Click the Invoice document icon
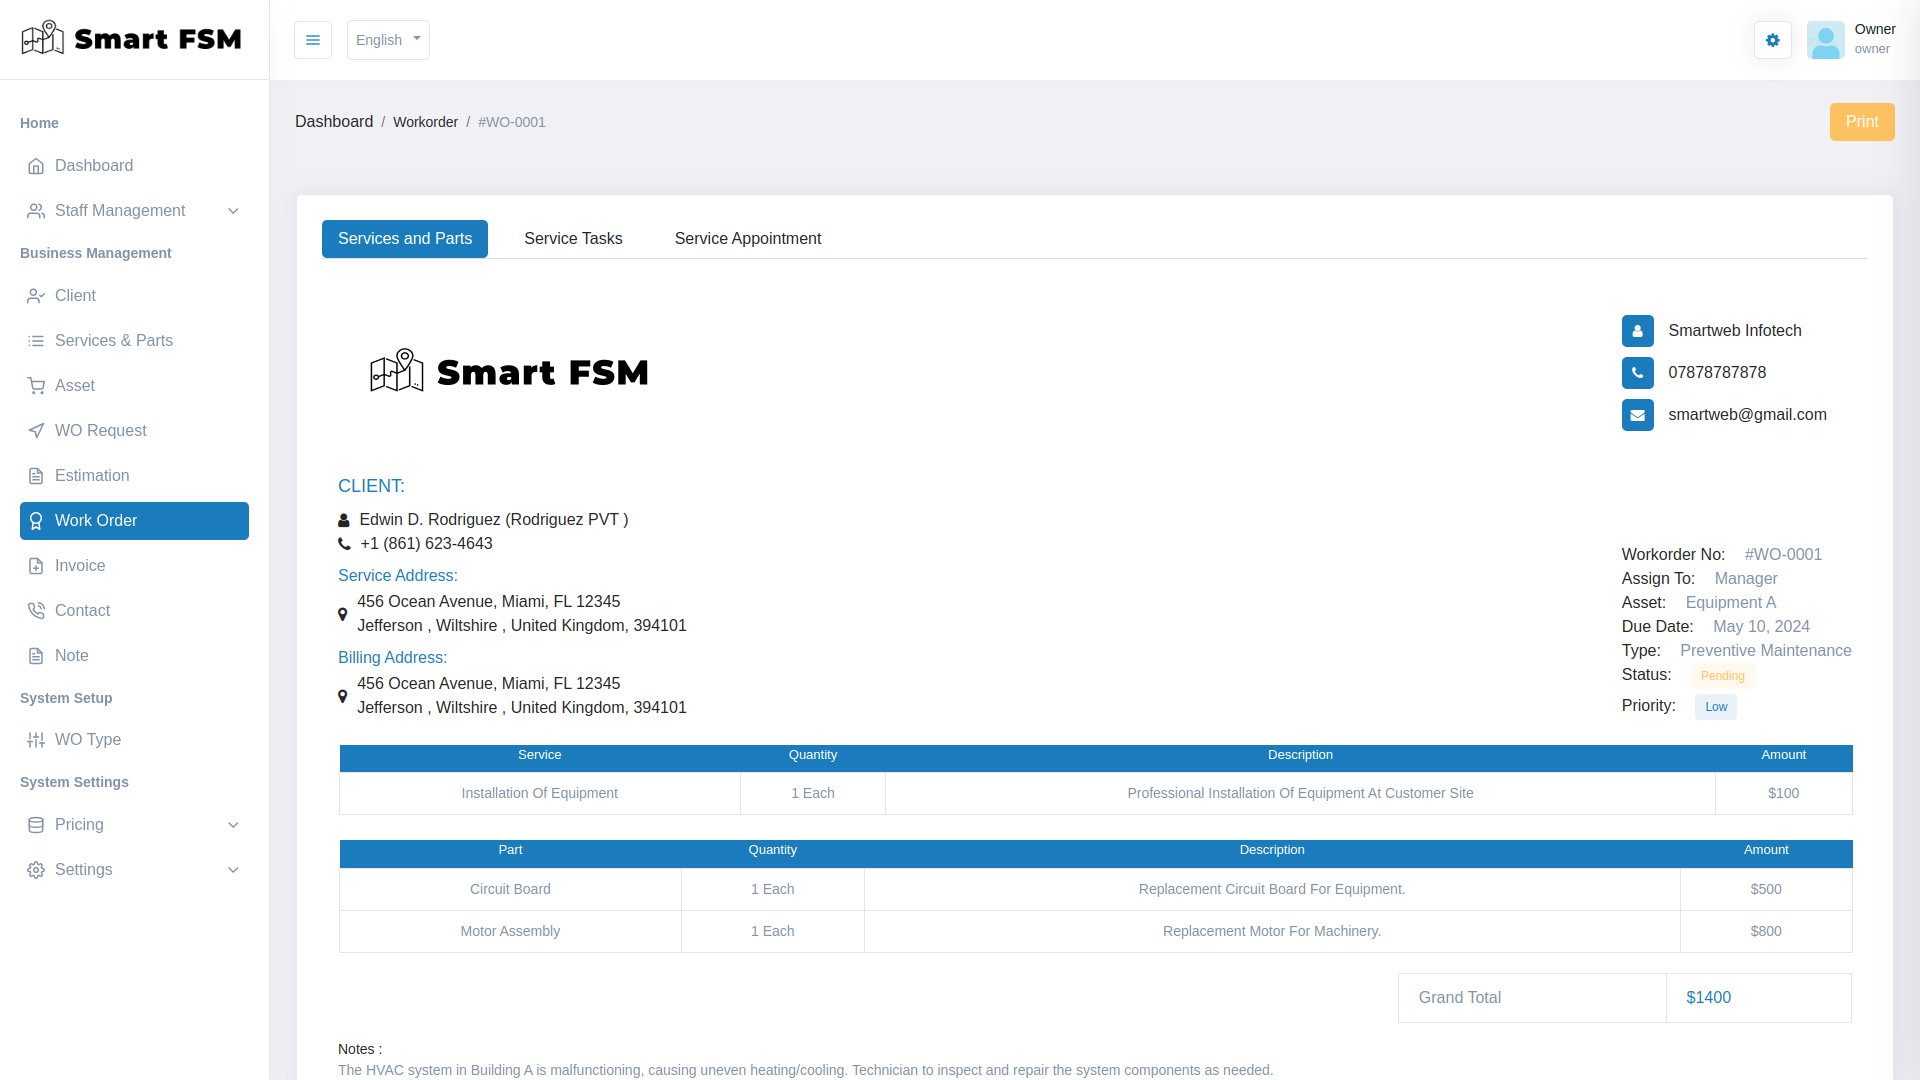The image size is (1920, 1080). coord(36,565)
